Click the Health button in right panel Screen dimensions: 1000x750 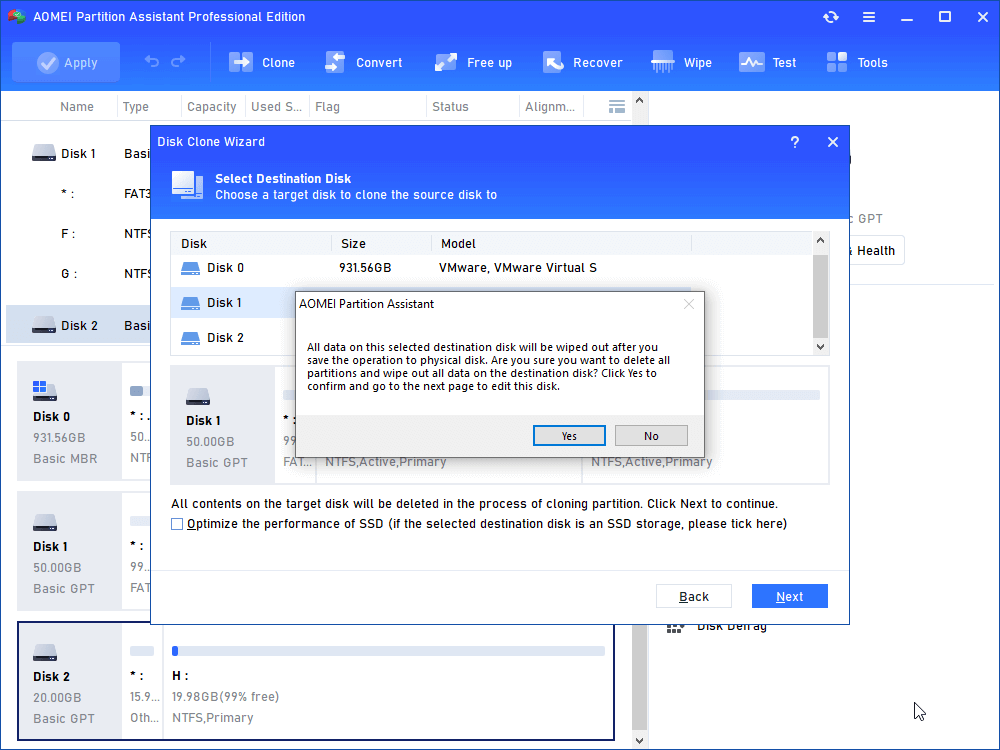(x=875, y=251)
